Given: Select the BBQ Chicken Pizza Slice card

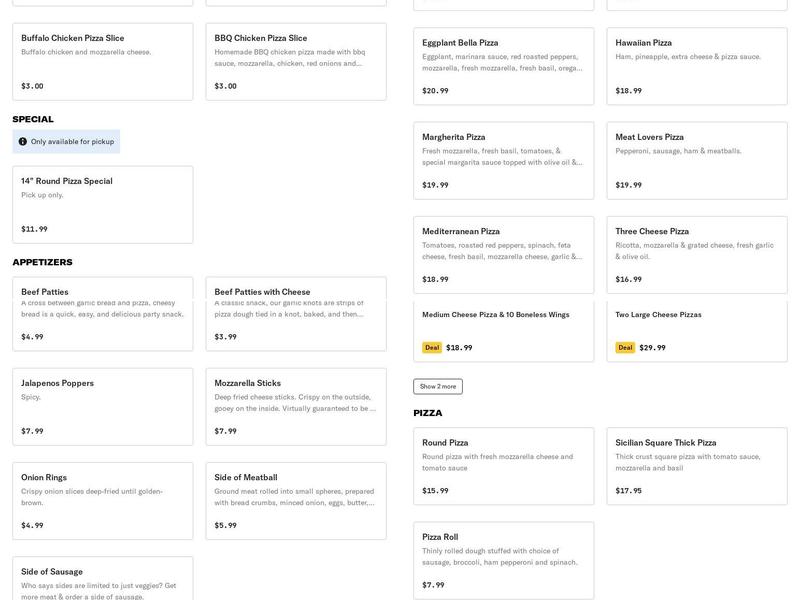Looking at the screenshot, I should point(295,62).
